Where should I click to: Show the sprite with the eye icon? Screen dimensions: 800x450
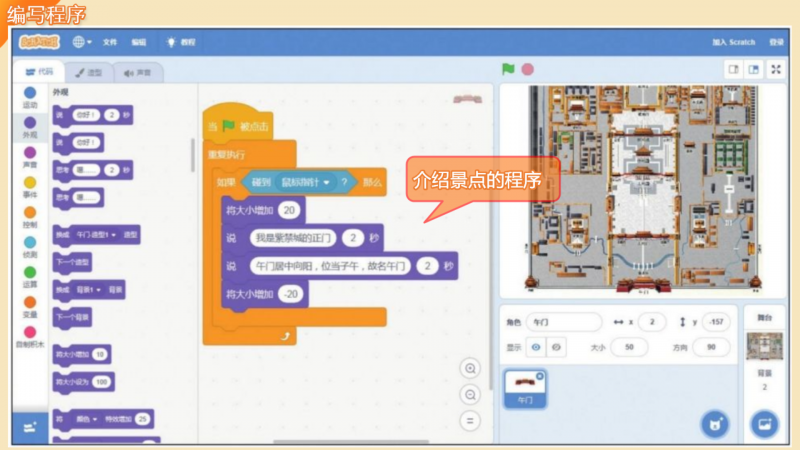click(536, 347)
